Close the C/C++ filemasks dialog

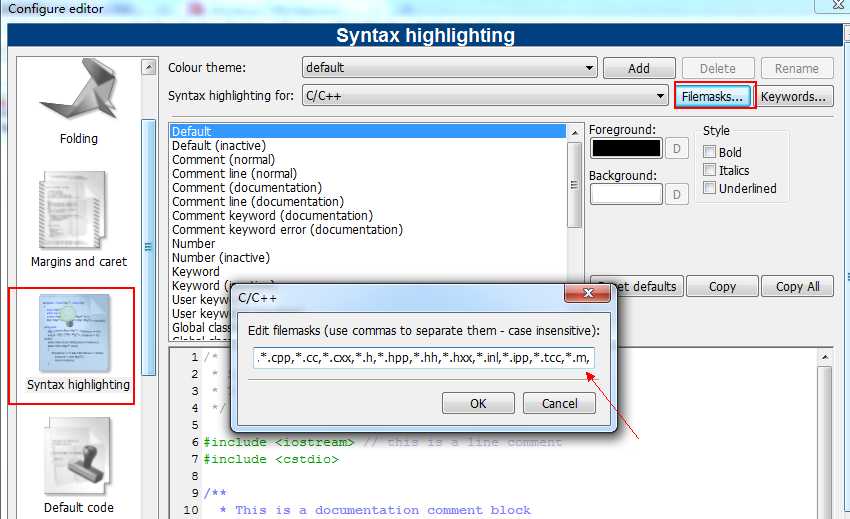[x=588, y=293]
